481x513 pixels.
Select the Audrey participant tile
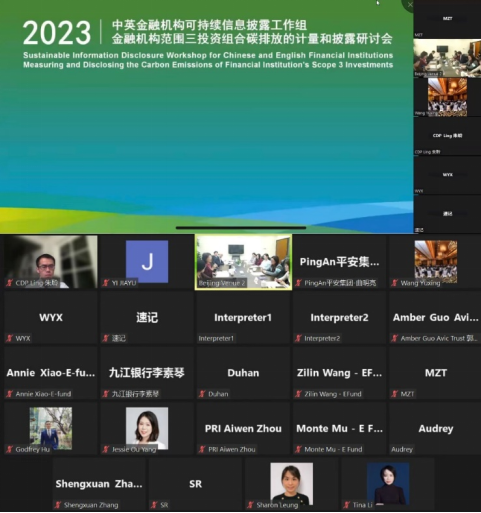coord(436,429)
